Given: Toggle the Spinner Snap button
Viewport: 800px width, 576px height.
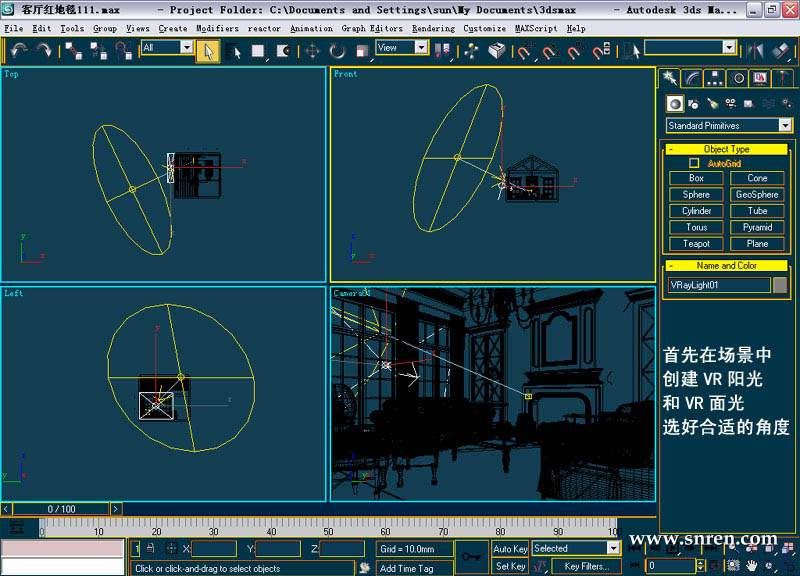Looking at the screenshot, I should pyautogui.click(x=600, y=51).
